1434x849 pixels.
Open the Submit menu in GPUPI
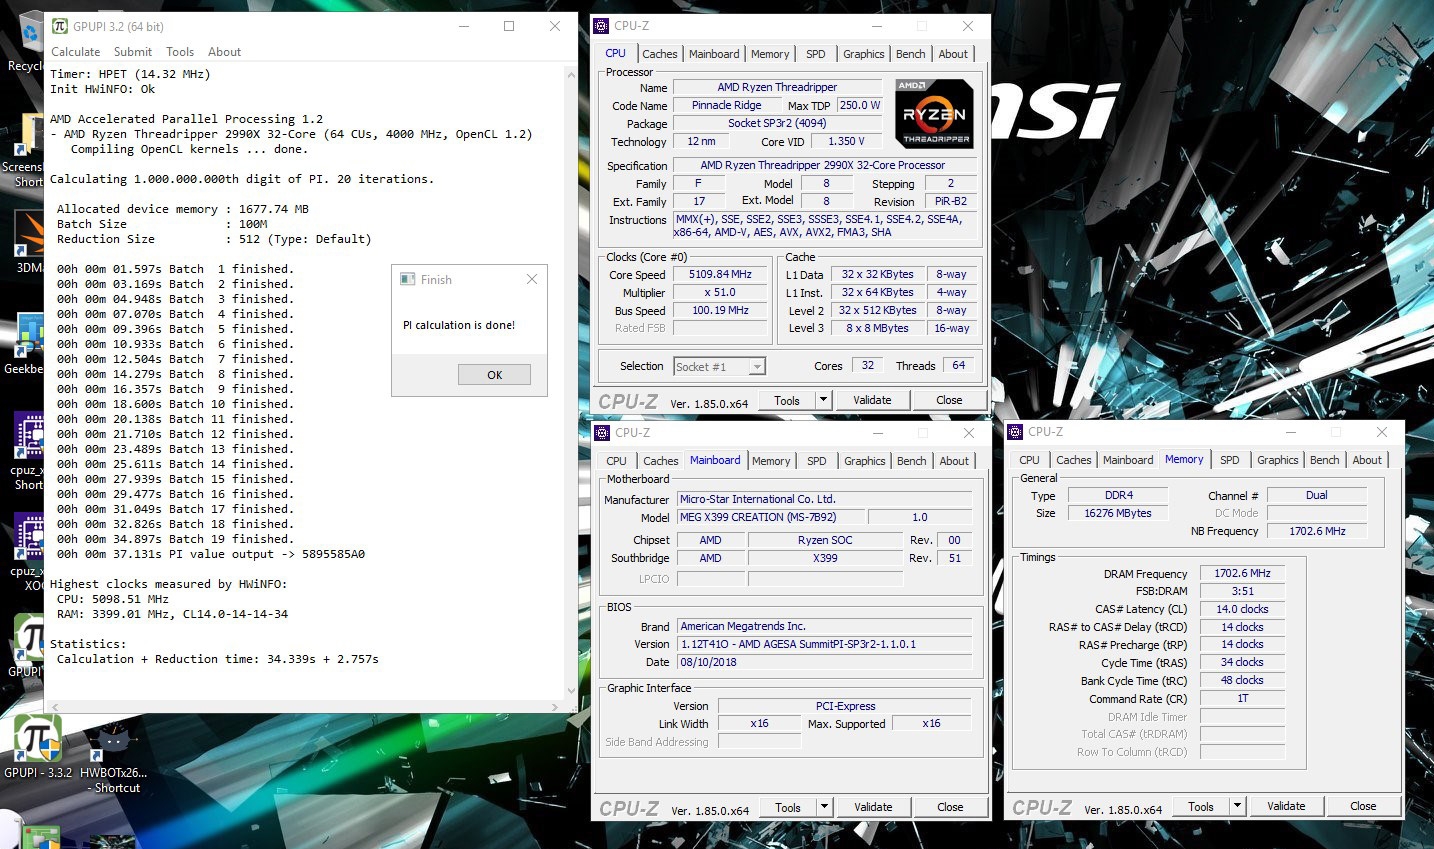coord(133,52)
